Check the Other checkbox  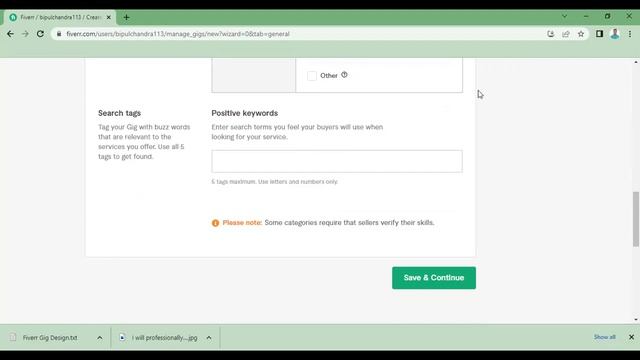click(312, 76)
